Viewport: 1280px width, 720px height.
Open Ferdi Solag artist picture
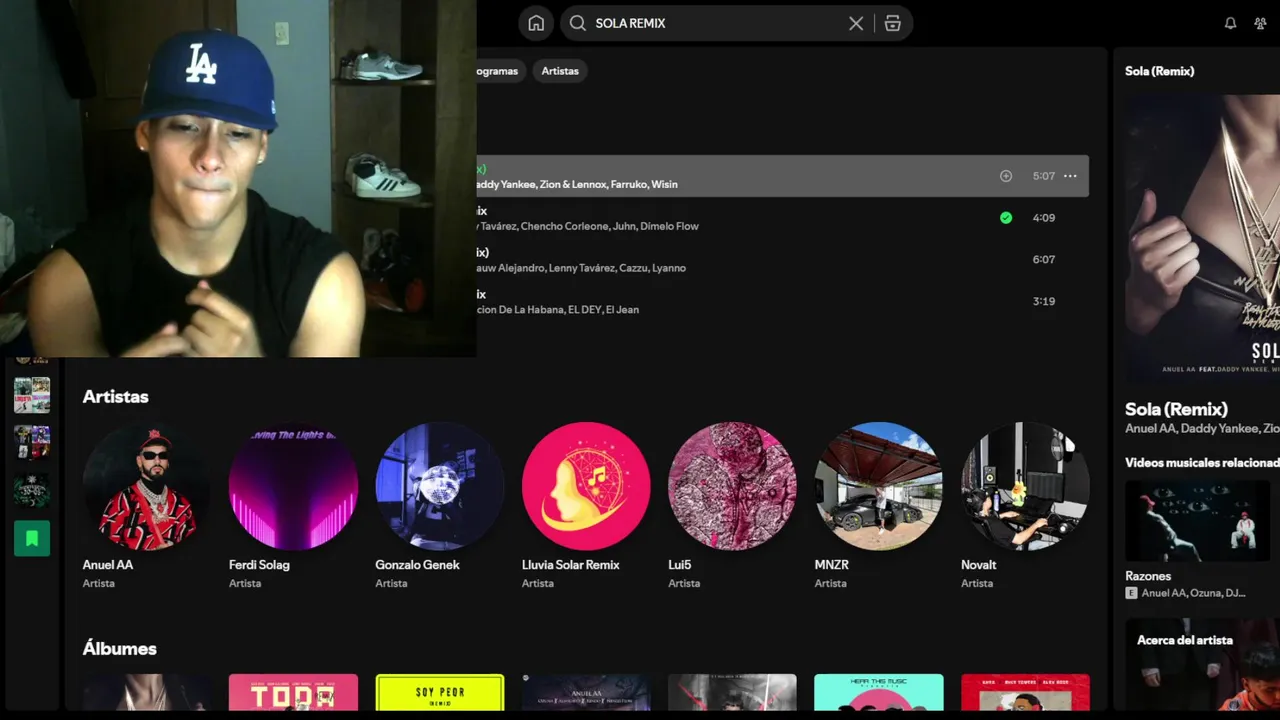[x=293, y=486]
